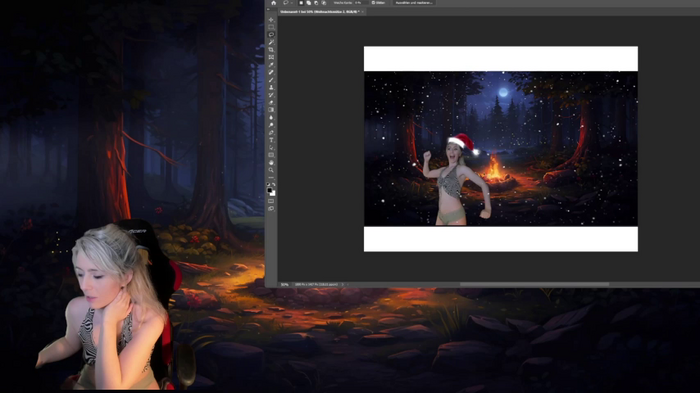700x393 pixels.
Task: Select the Eraser tool
Action: coord(271,102)
